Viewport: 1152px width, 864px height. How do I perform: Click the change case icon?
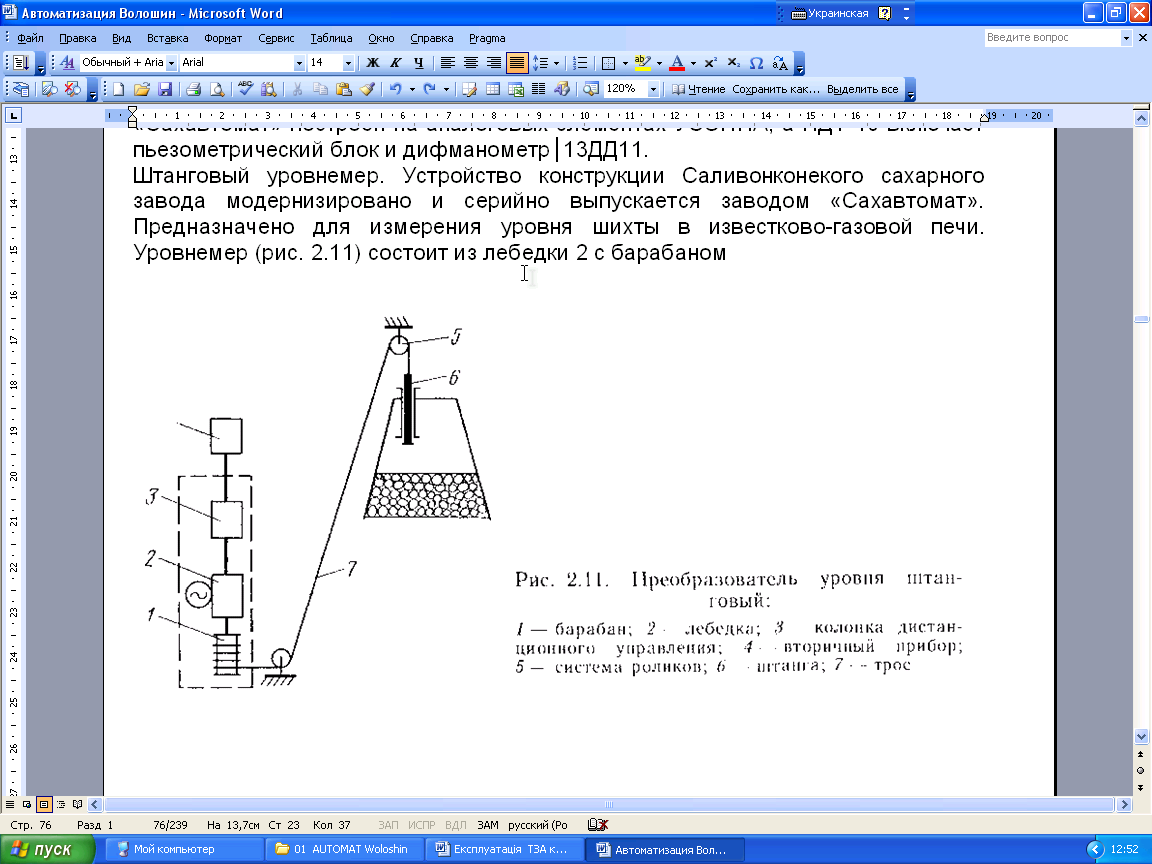pos(780,63)
